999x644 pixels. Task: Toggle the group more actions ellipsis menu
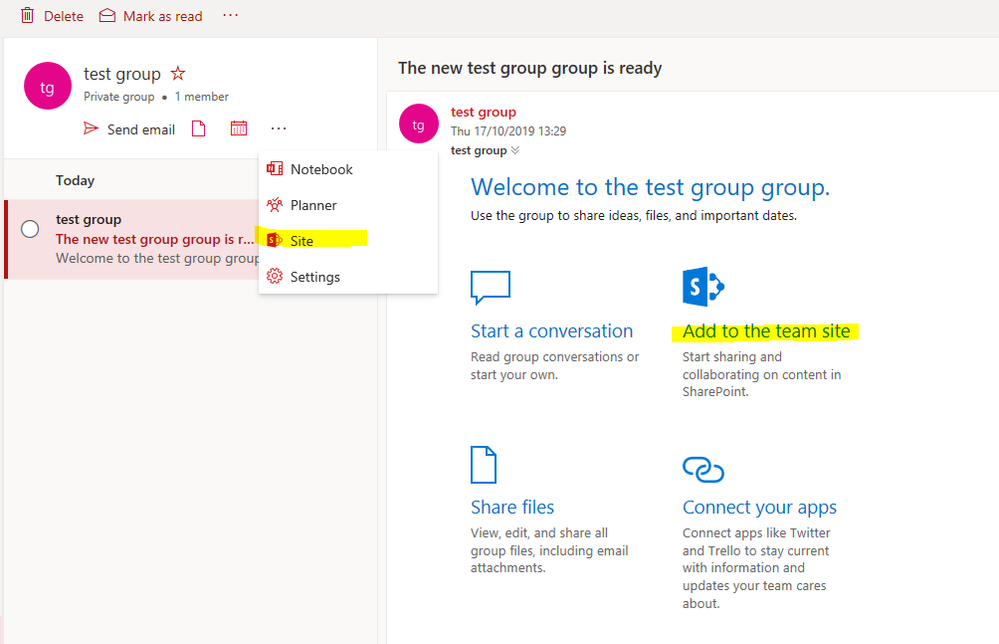278,129
